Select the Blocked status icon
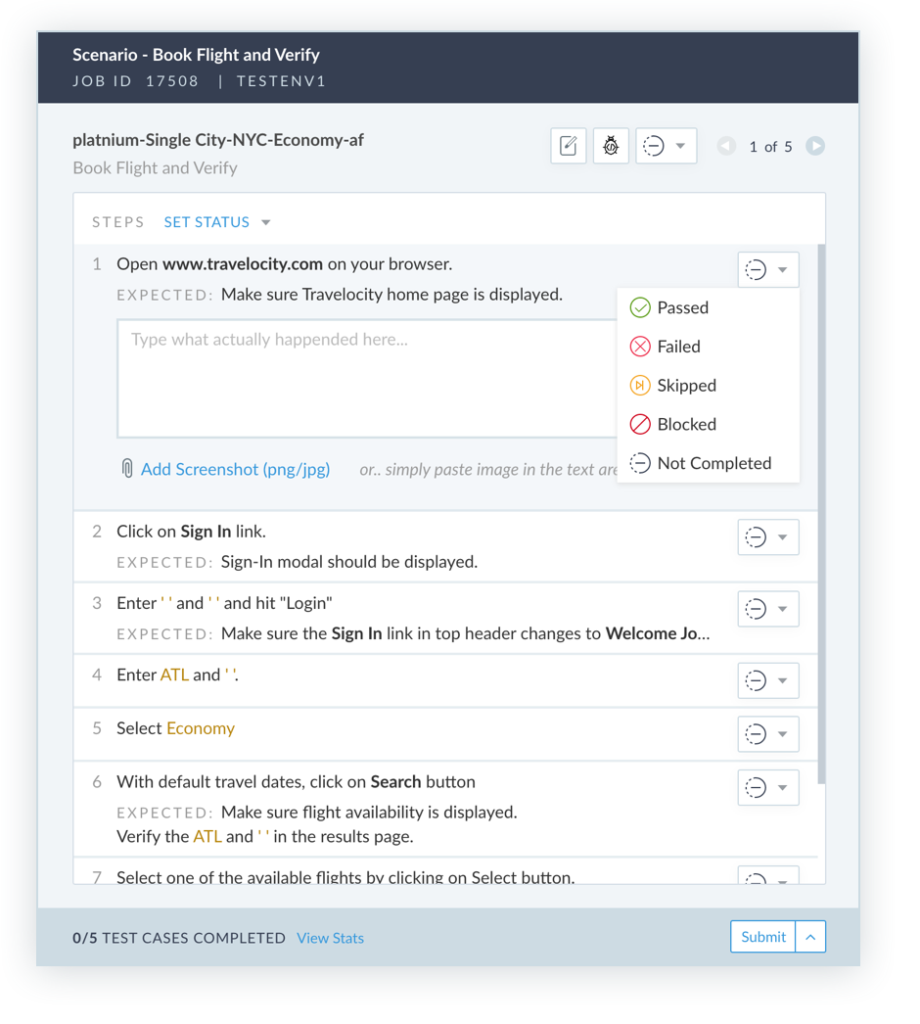920x1024 pixels. point(641,424)
